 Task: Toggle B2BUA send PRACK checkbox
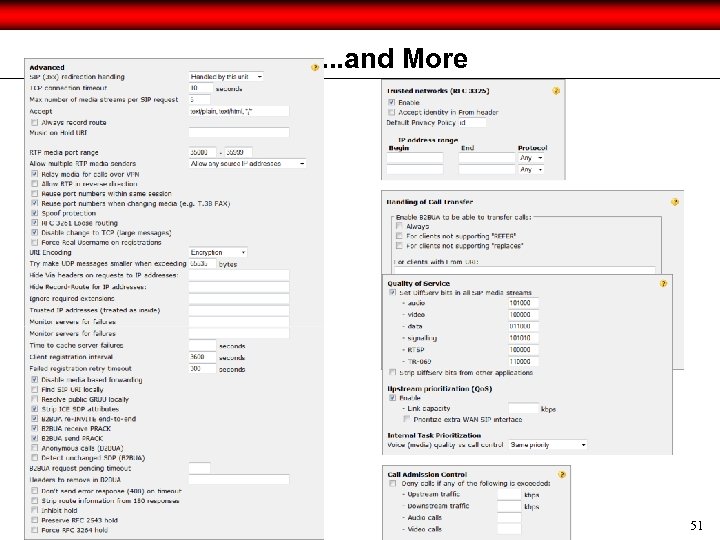tap(34, 438)
